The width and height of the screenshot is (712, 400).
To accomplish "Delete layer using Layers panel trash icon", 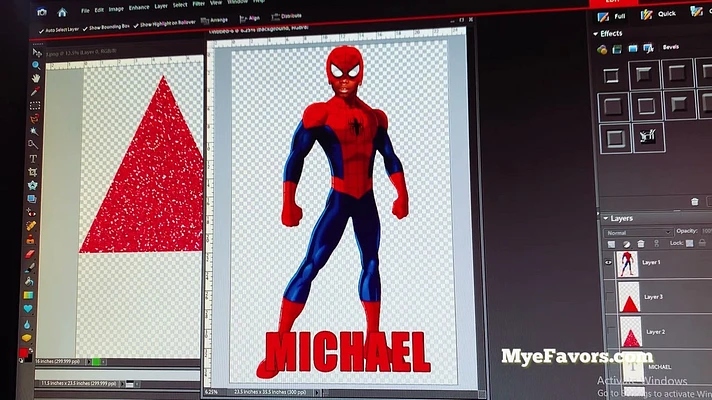I will coord(641,244).
